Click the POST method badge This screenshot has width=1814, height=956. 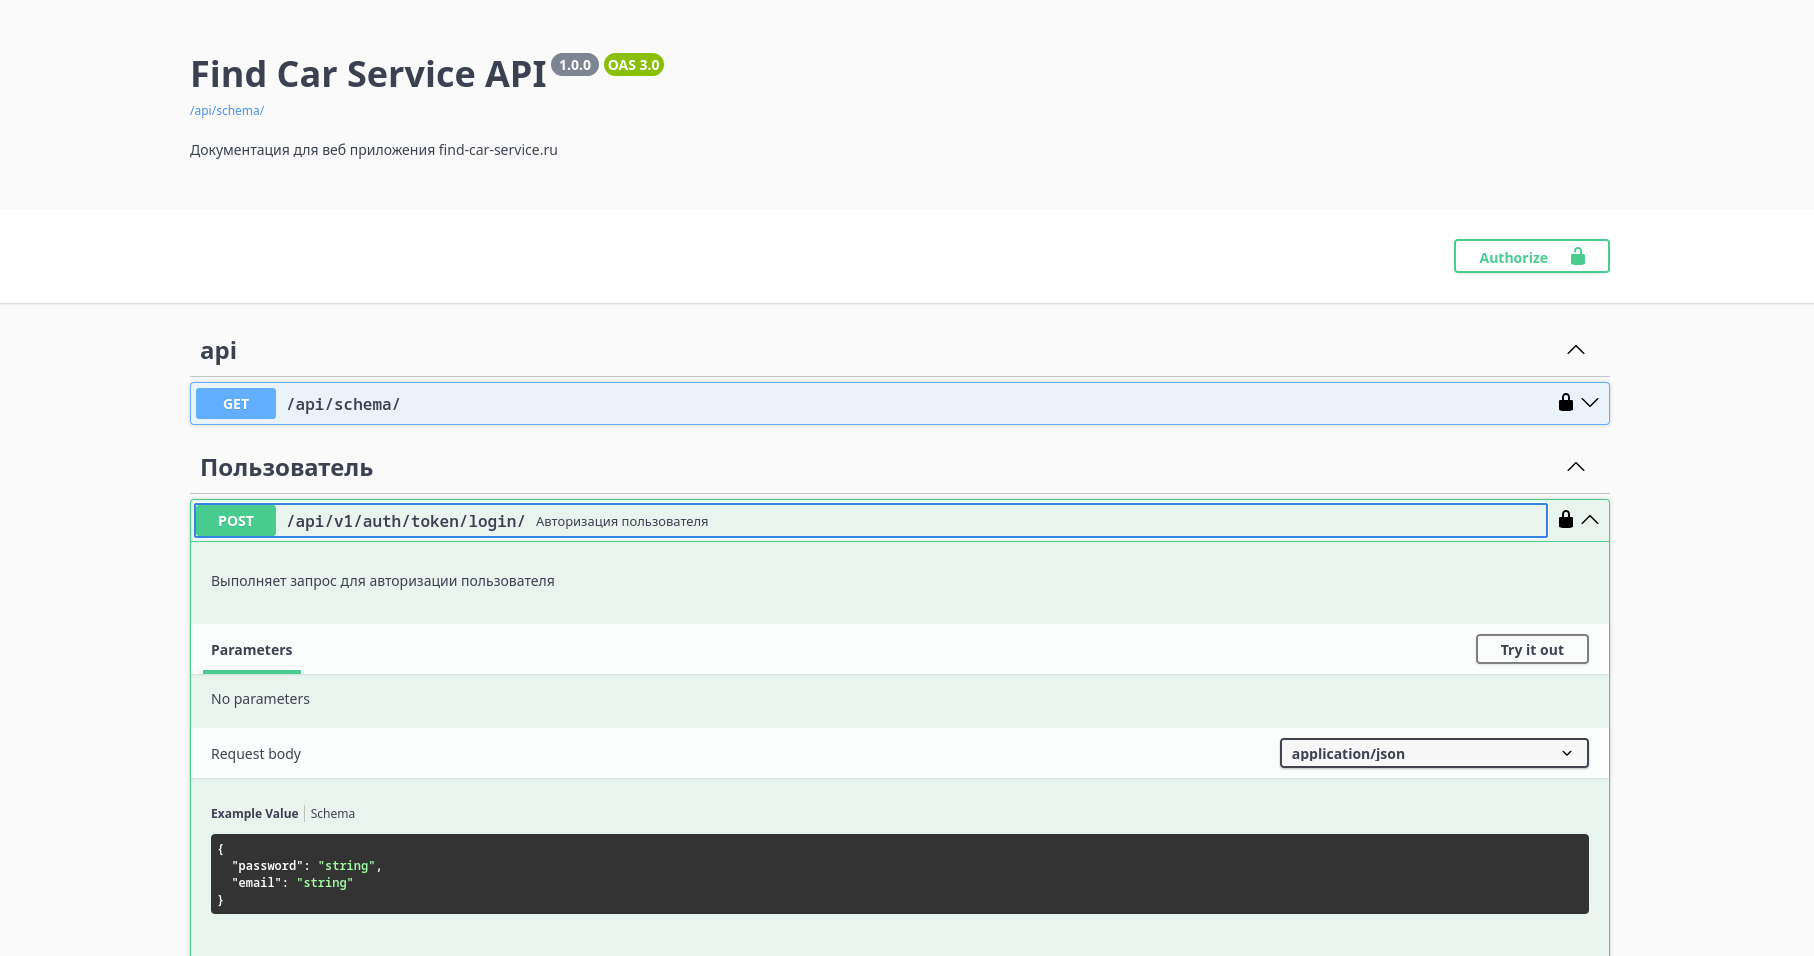click(x=236, y=521)
